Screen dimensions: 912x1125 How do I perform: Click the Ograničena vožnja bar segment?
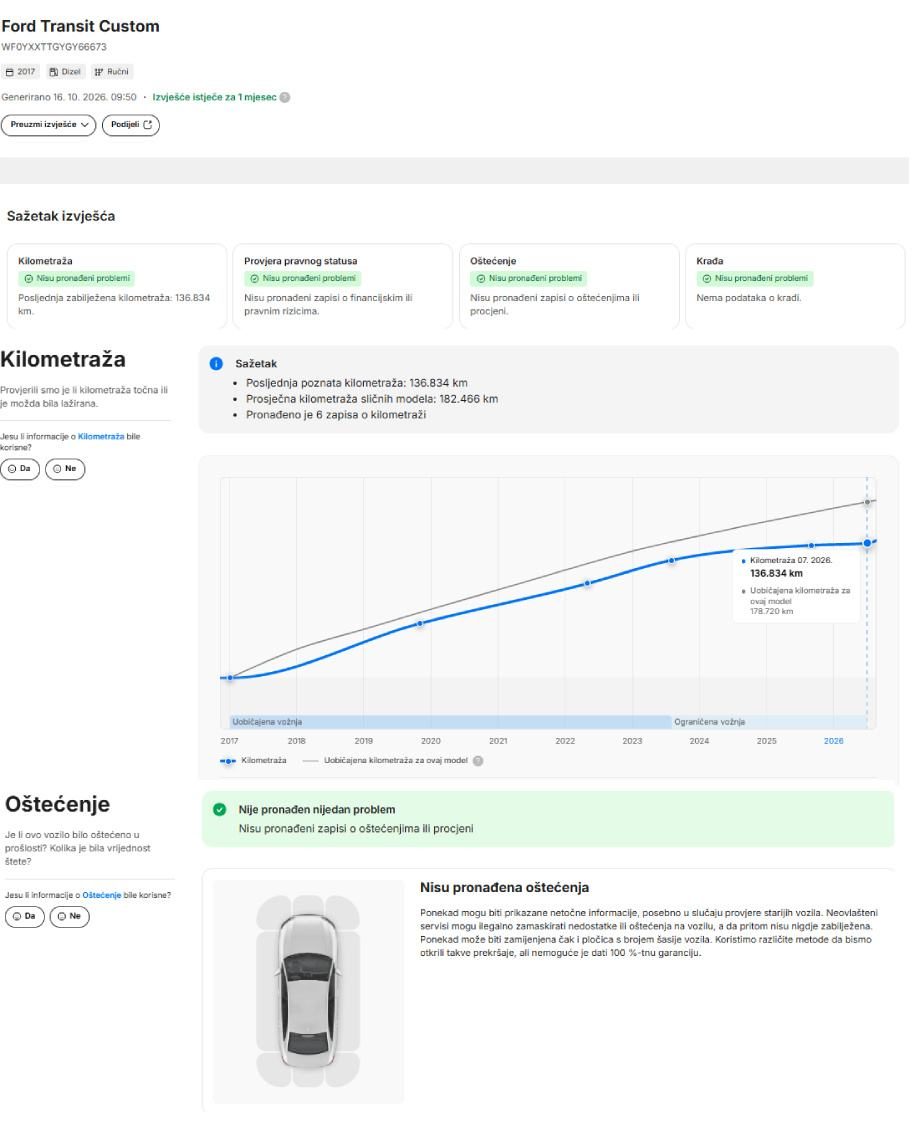click(x=769, y=722)
